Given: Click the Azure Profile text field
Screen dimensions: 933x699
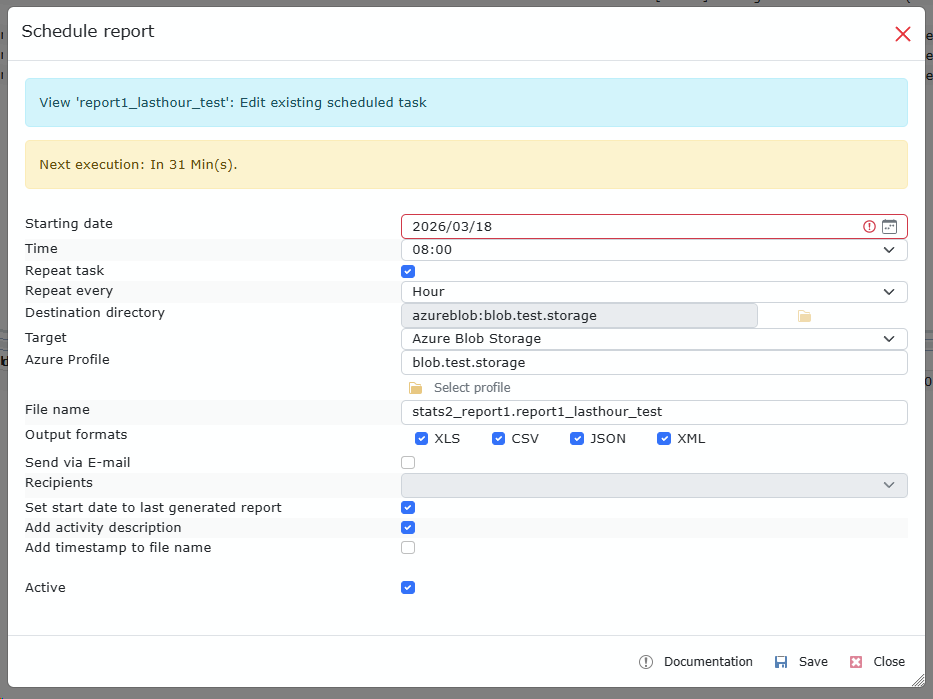Looking at the screenshot, I should tap(653, 363).
